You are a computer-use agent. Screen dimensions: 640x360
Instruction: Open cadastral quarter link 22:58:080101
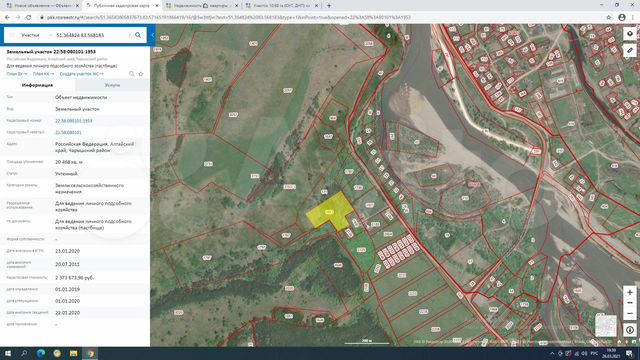[x=68, y=133]
